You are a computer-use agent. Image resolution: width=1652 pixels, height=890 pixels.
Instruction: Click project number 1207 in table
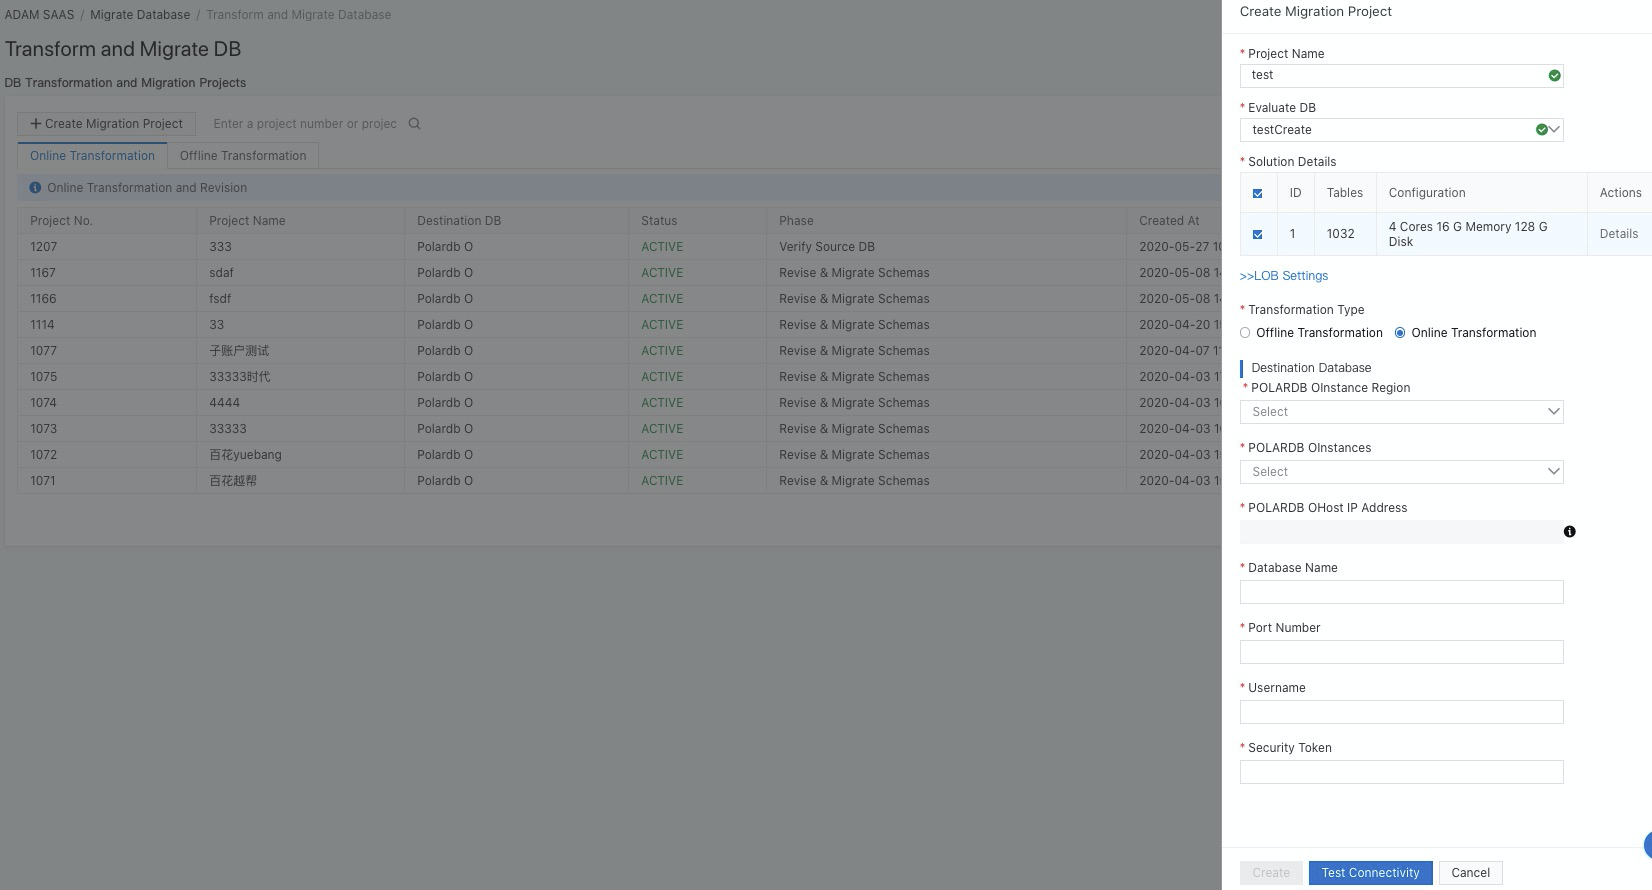[43, 247]
